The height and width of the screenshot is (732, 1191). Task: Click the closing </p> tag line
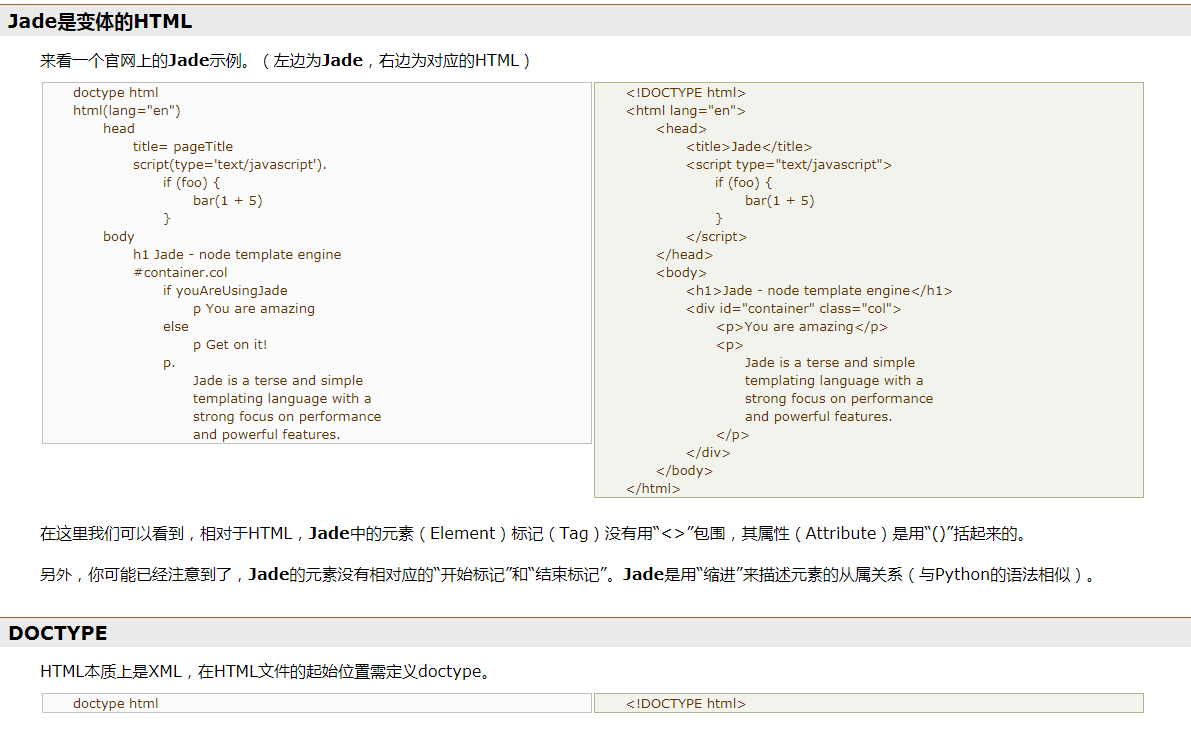732,435
